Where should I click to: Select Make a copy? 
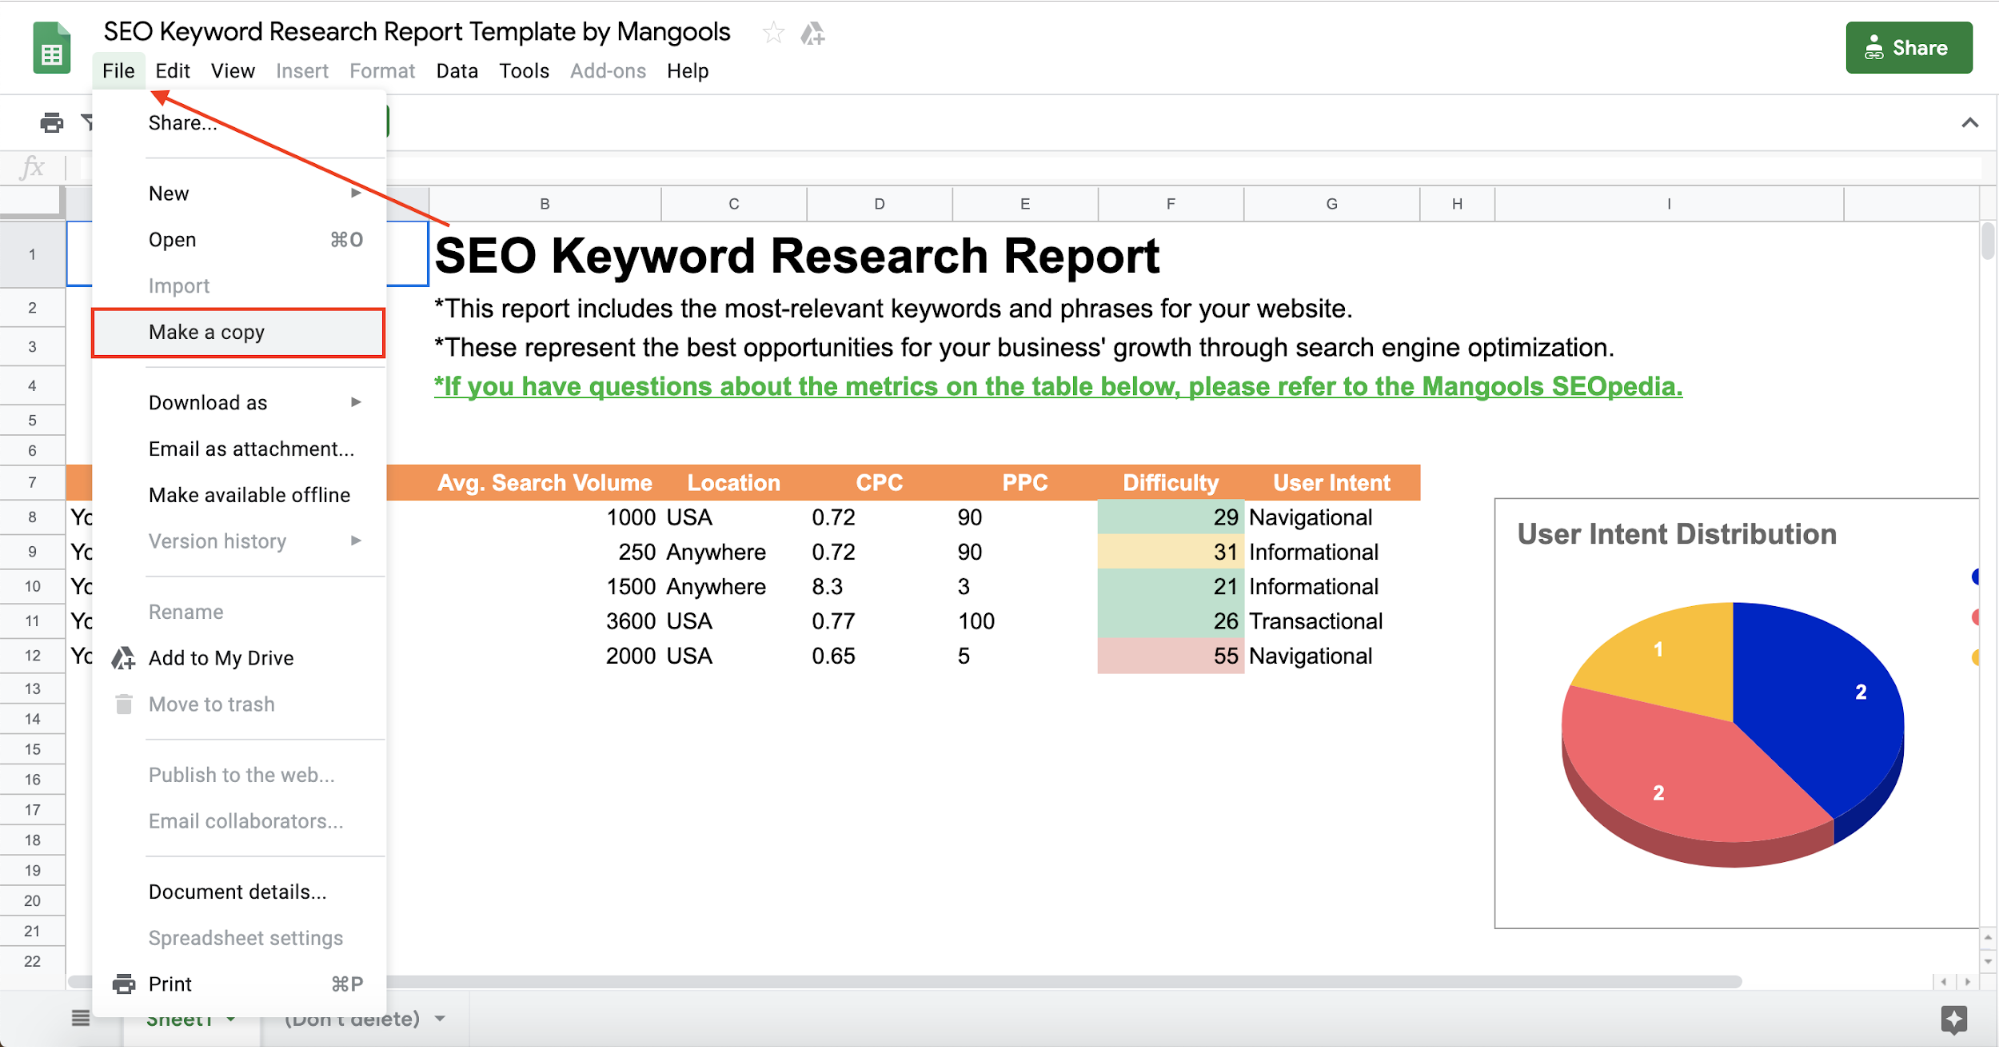coord(238,332)
